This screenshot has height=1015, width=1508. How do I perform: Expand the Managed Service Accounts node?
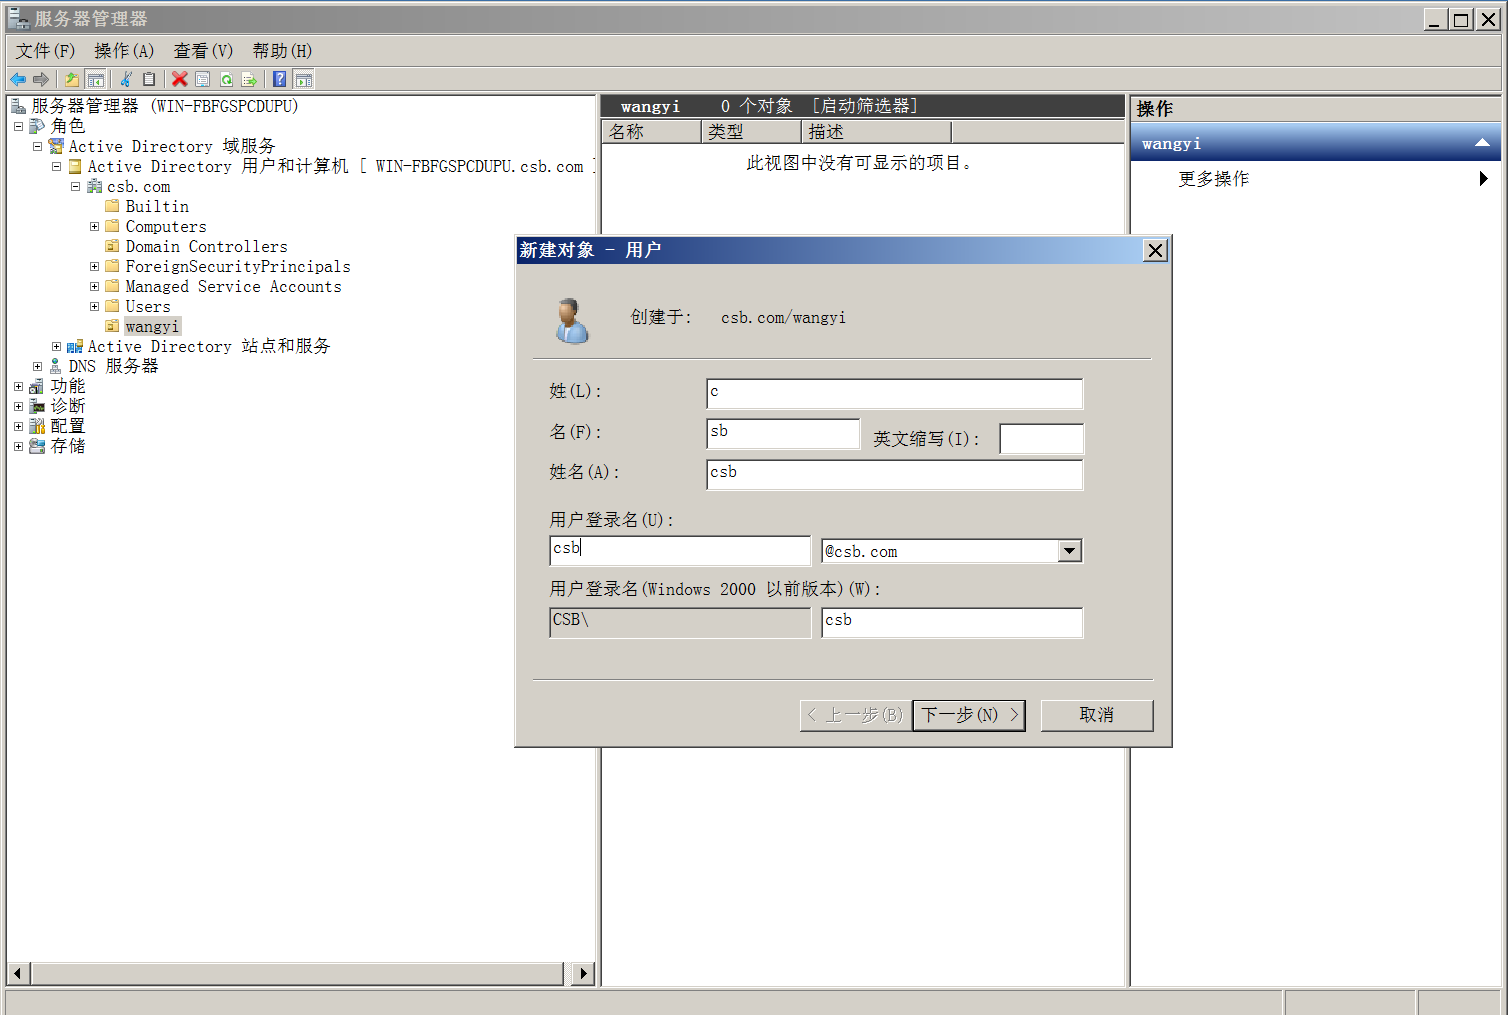(94, 286)
